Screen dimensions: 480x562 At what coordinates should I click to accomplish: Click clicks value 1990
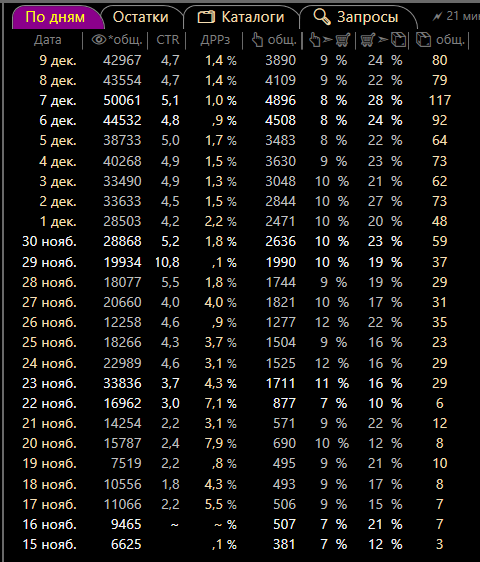tap(280, 262)
